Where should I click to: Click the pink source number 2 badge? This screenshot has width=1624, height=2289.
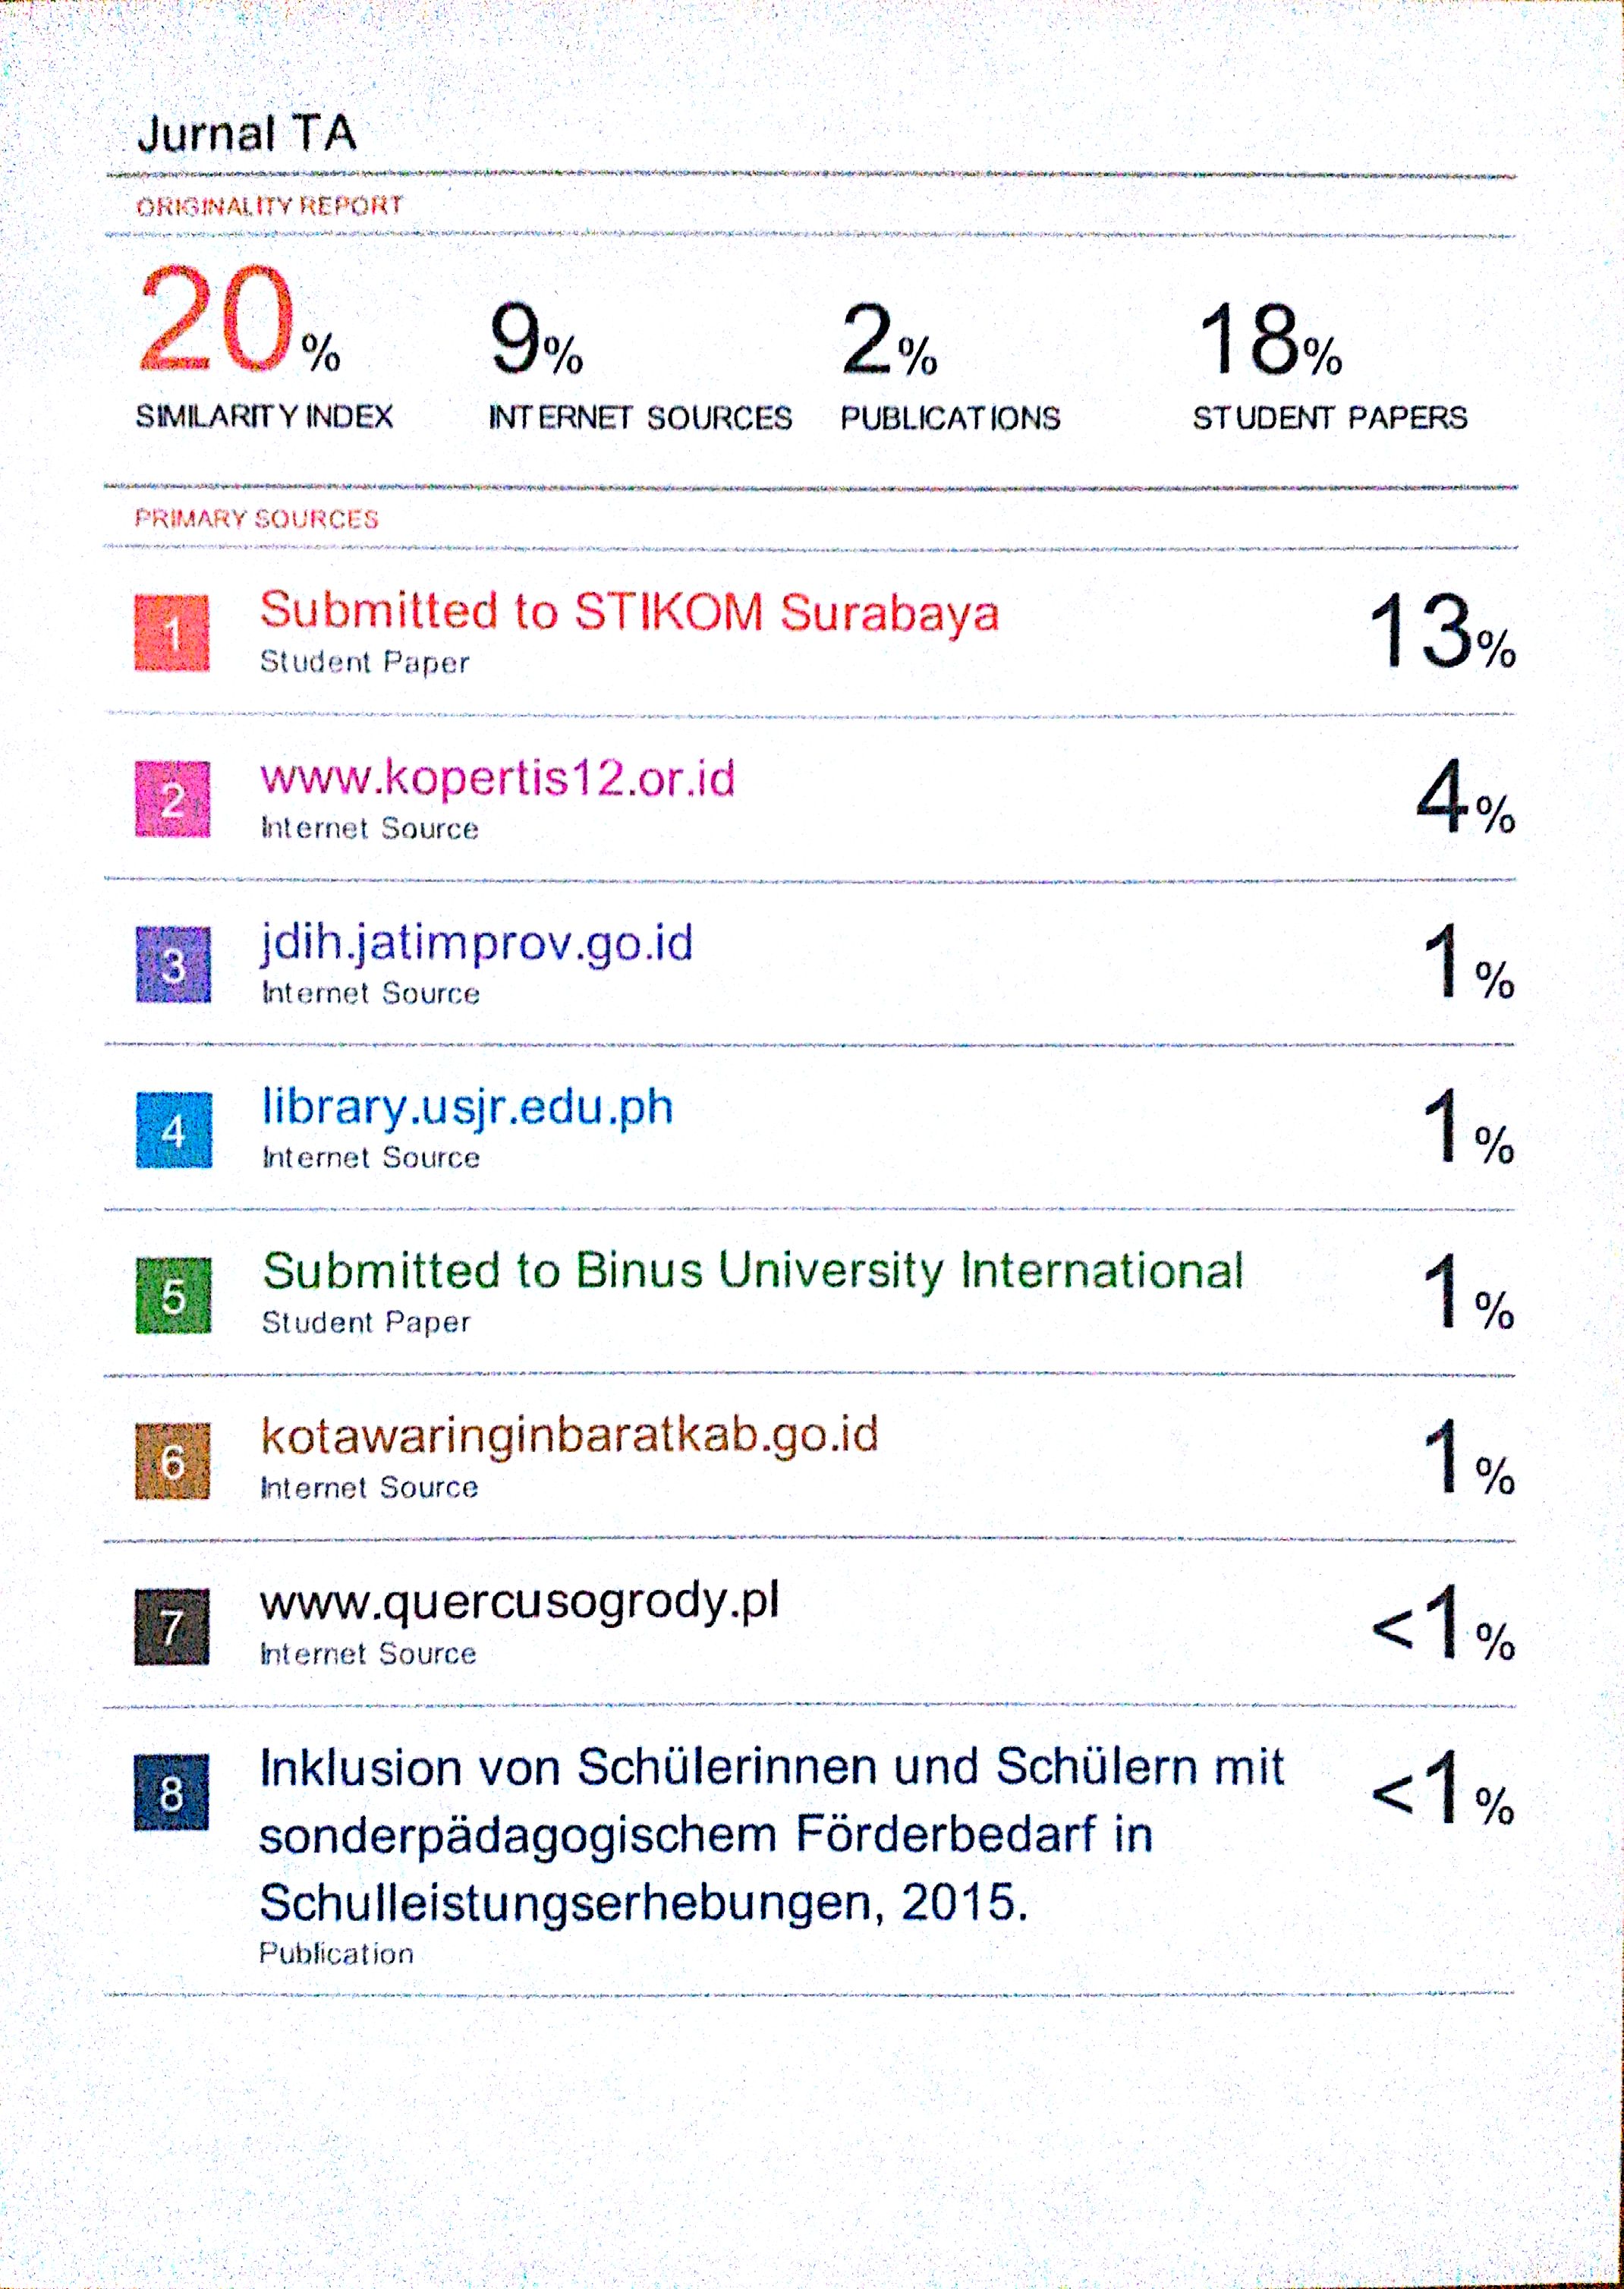[x=173, y=799]
